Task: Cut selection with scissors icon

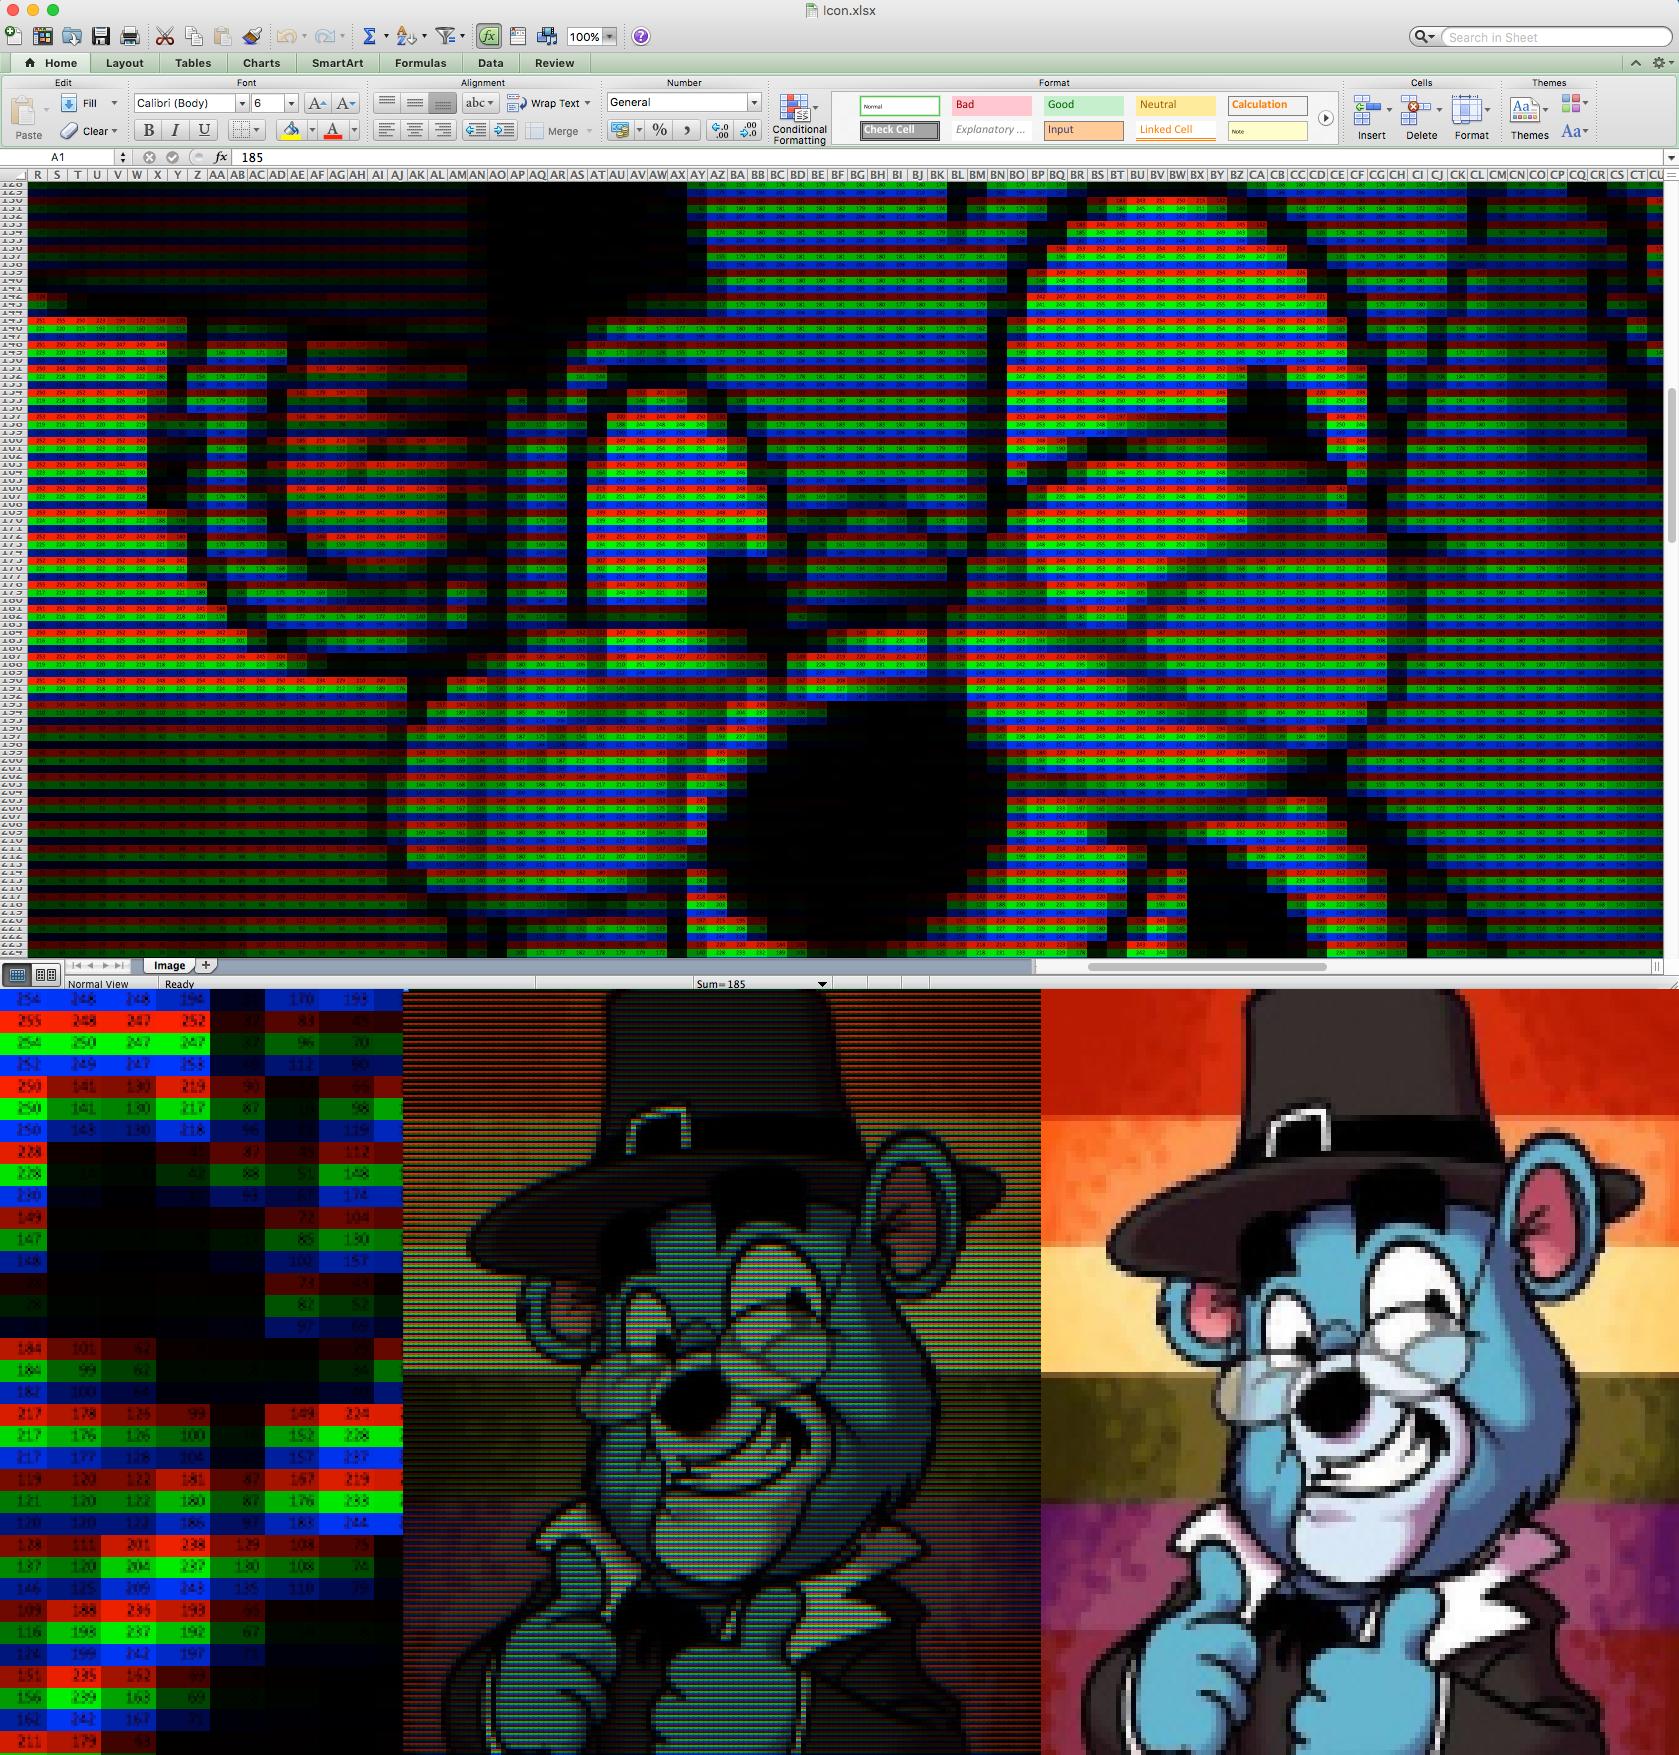Action: (165, 36)
